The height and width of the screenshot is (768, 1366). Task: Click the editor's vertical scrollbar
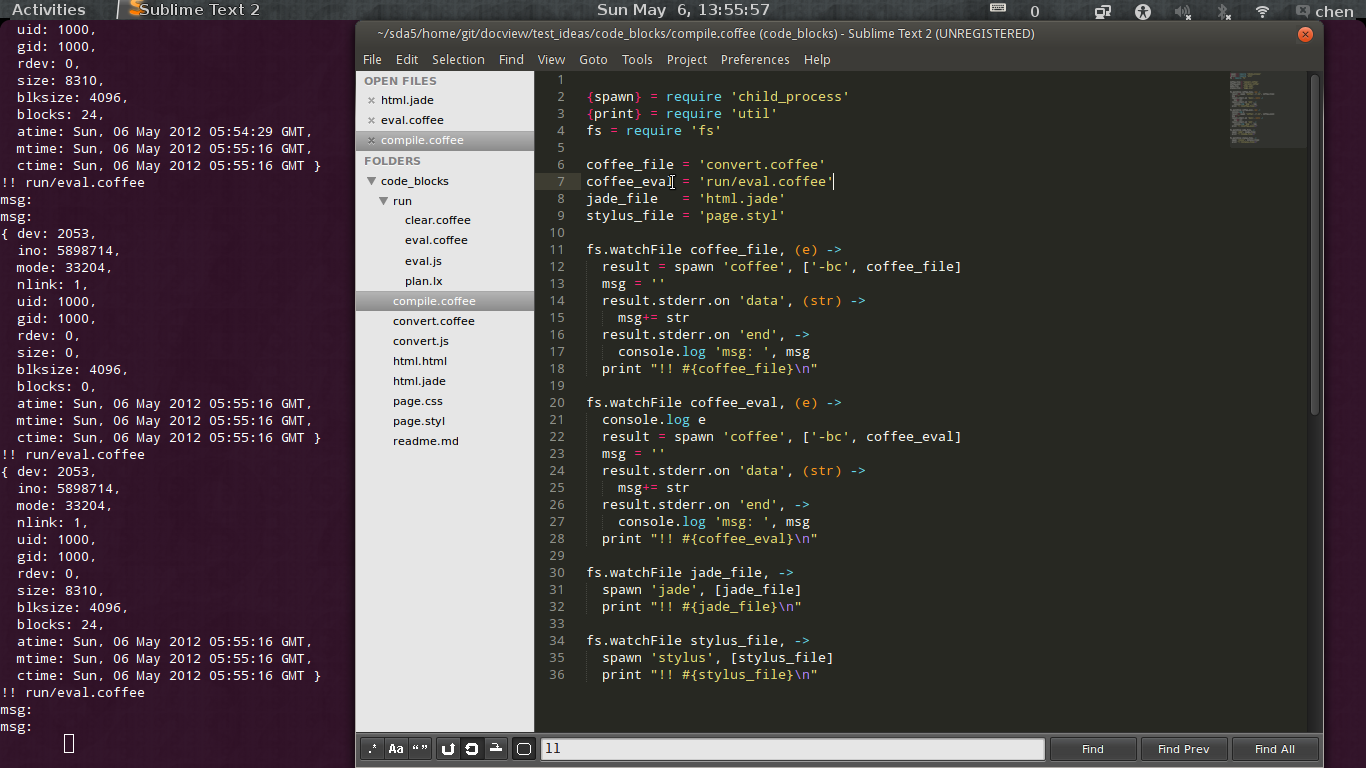[1314, 245]
